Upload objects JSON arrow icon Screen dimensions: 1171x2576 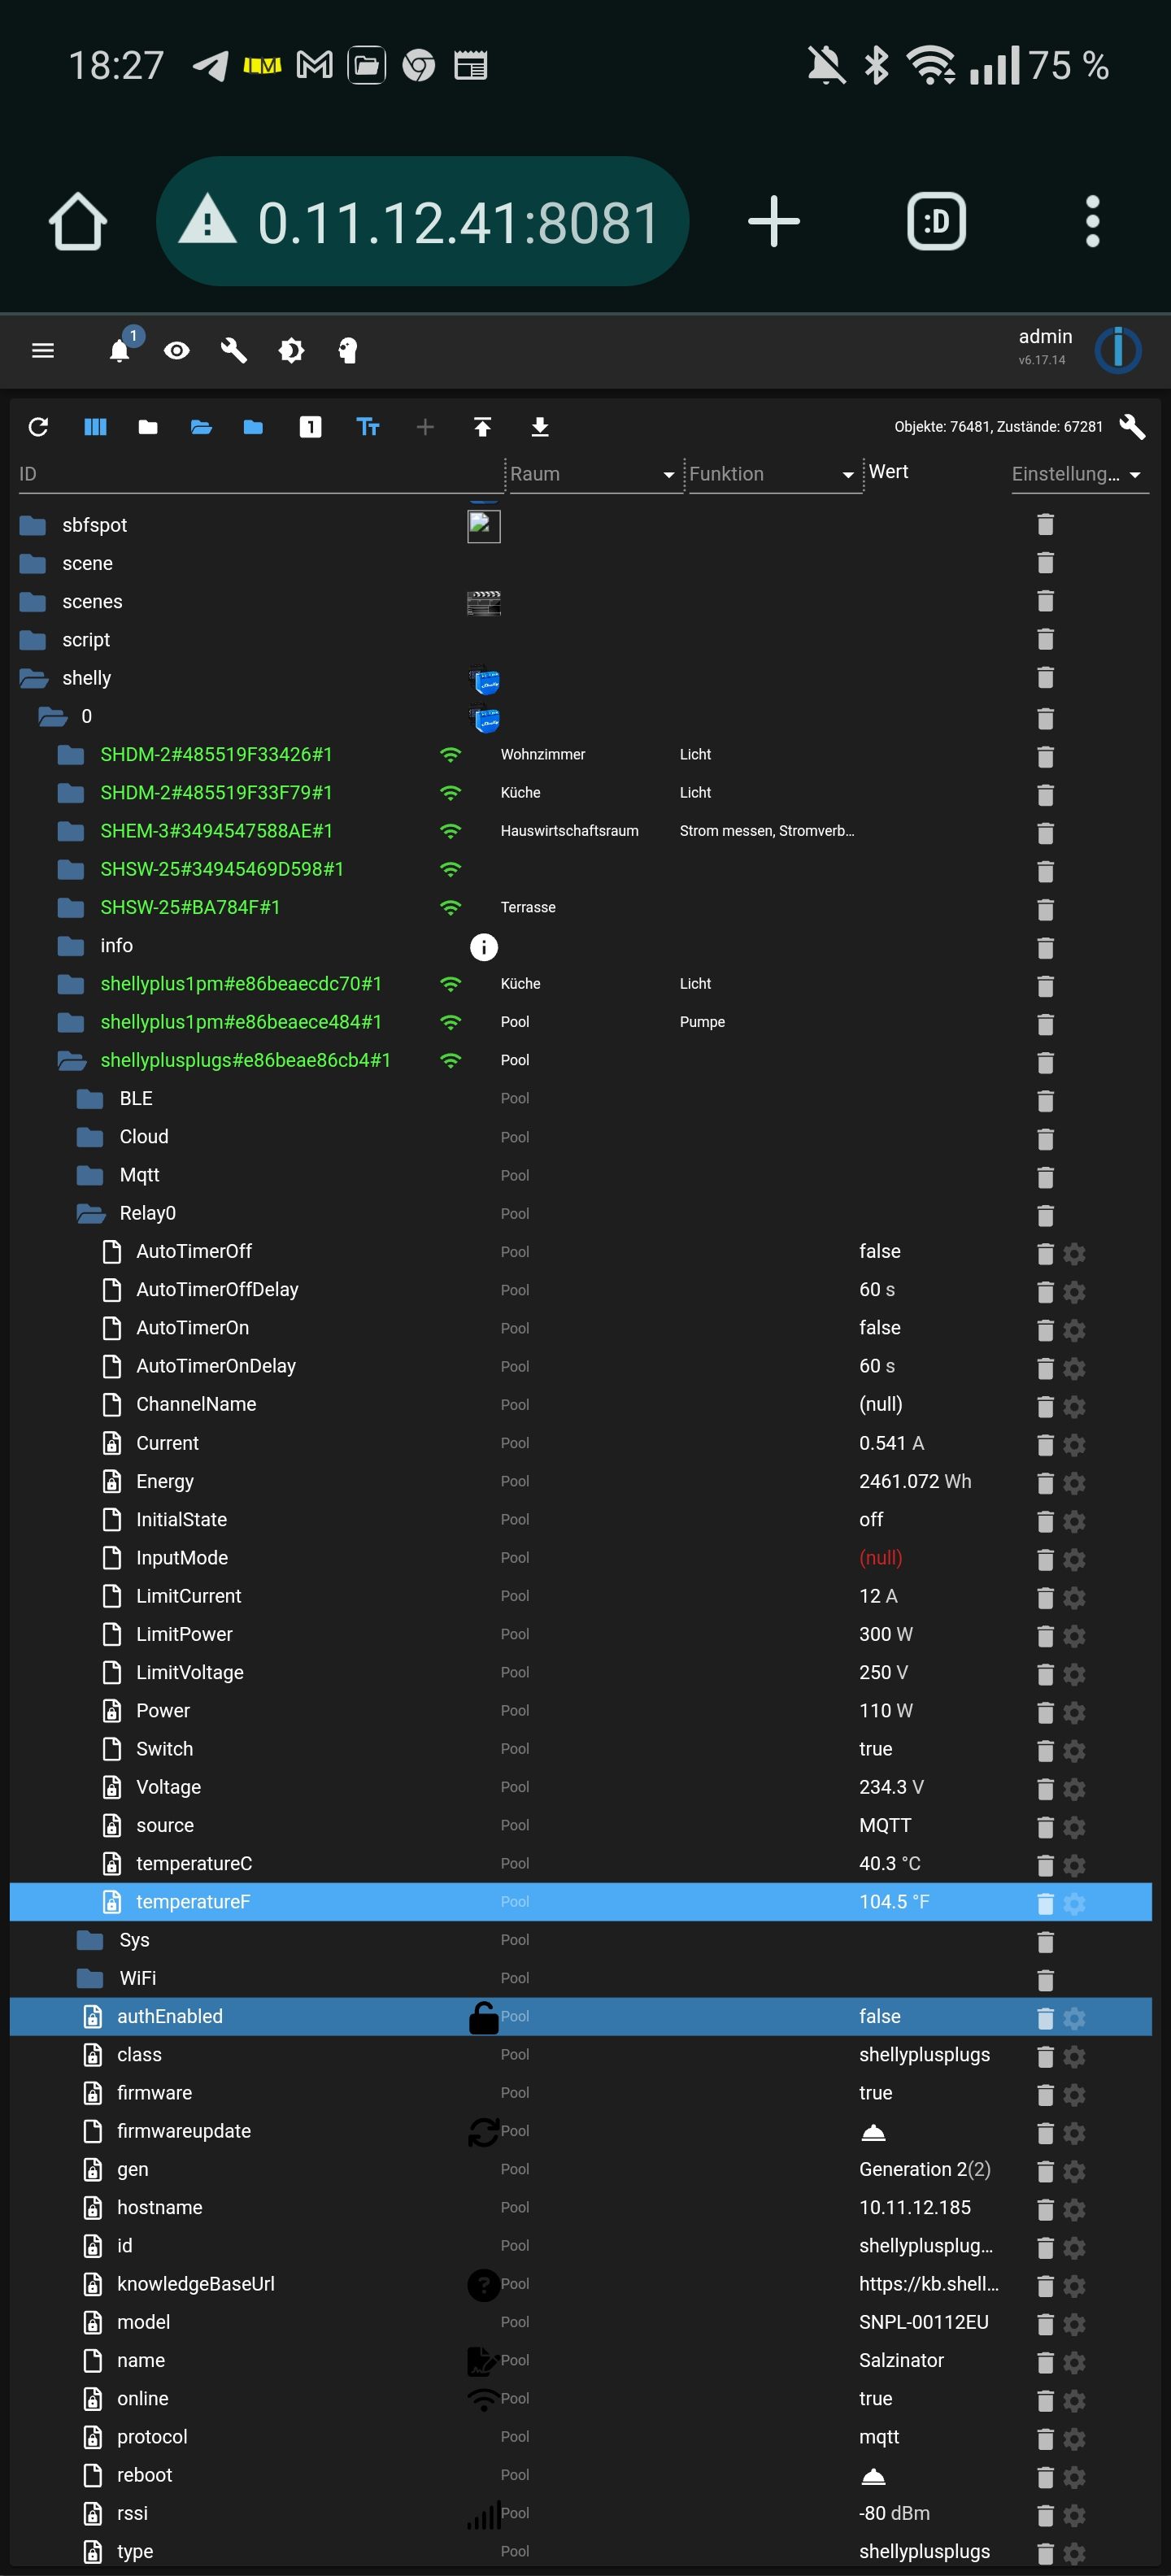pyautogui.click(x=482, y=427)
